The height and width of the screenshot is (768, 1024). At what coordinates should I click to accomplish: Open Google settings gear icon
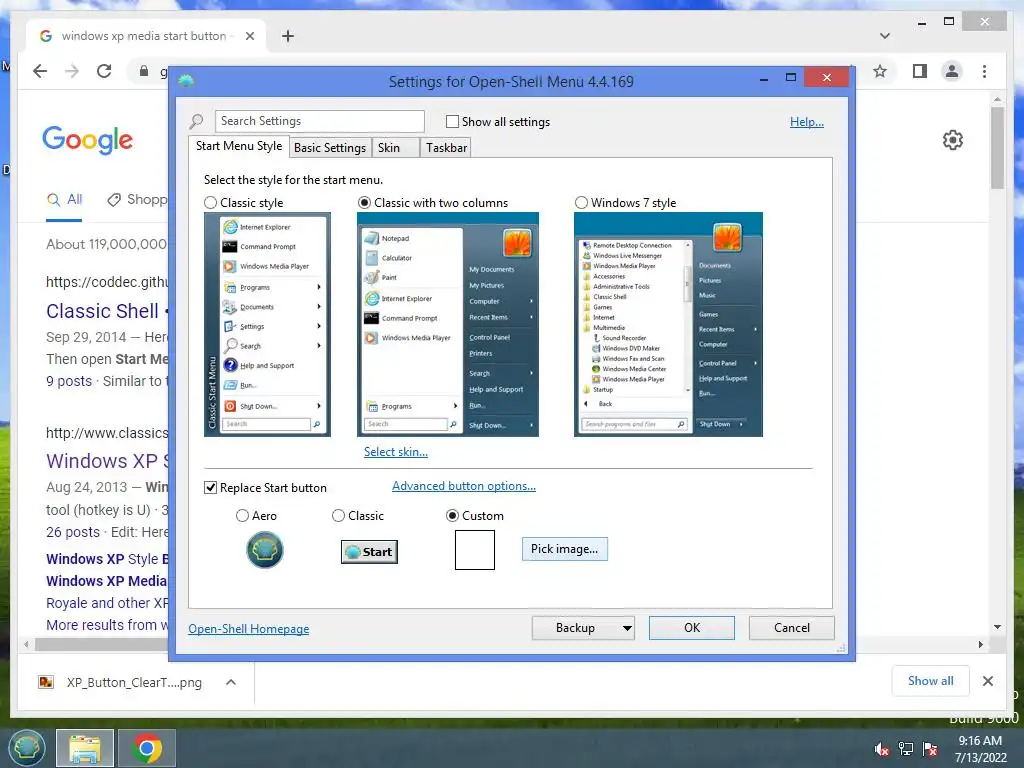tap(953, 140)
